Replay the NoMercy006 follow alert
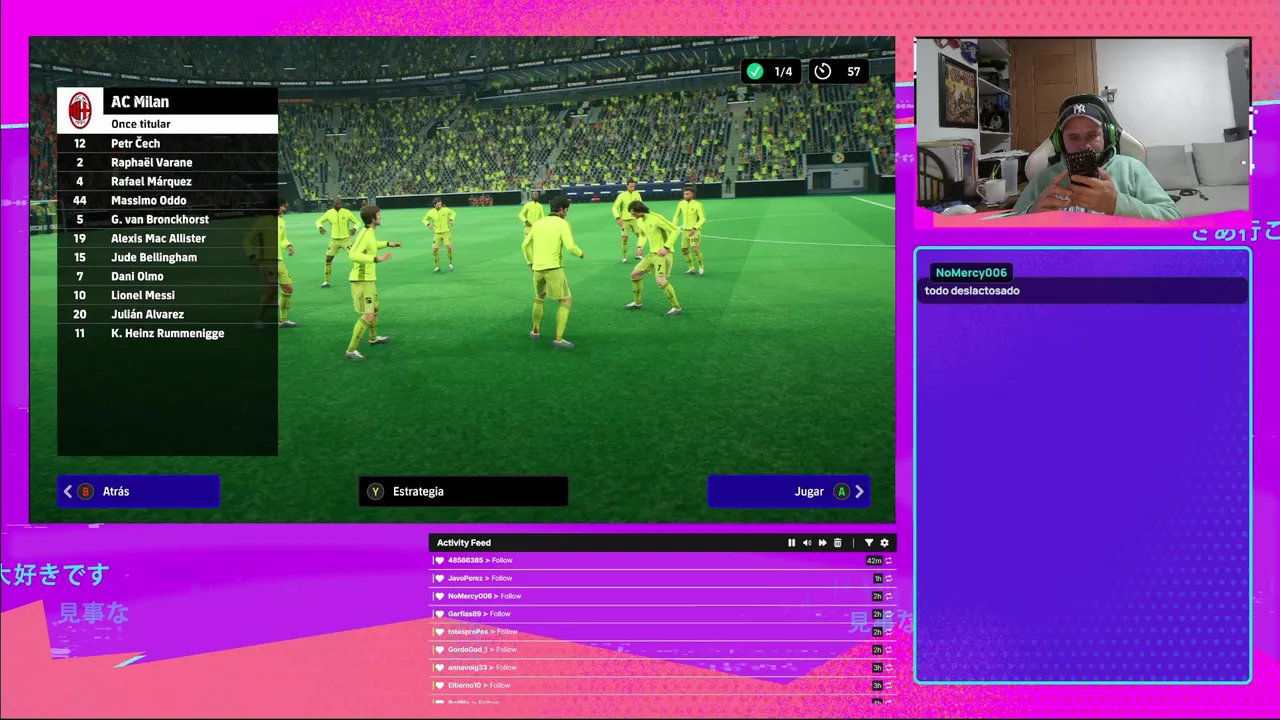The image size is (1280, 720). pos(888,597)
